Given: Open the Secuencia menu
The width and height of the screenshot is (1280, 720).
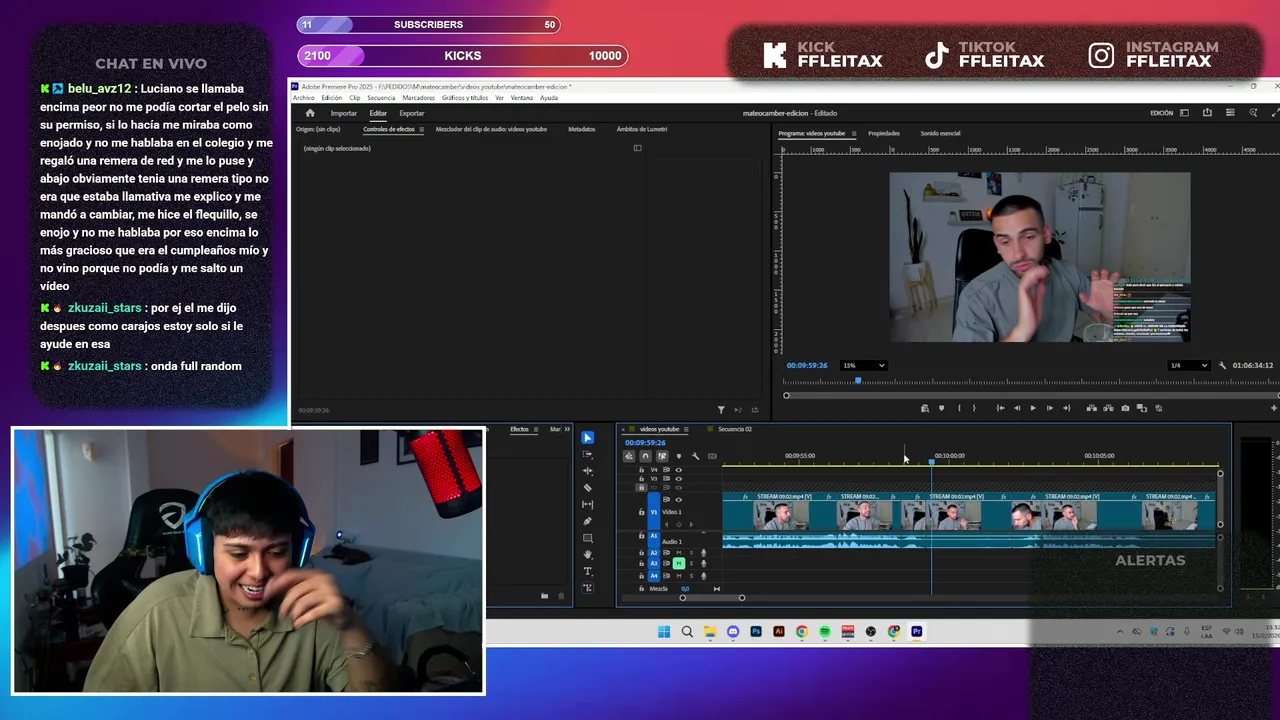Looking at the screenshot, I should point(381,98).
